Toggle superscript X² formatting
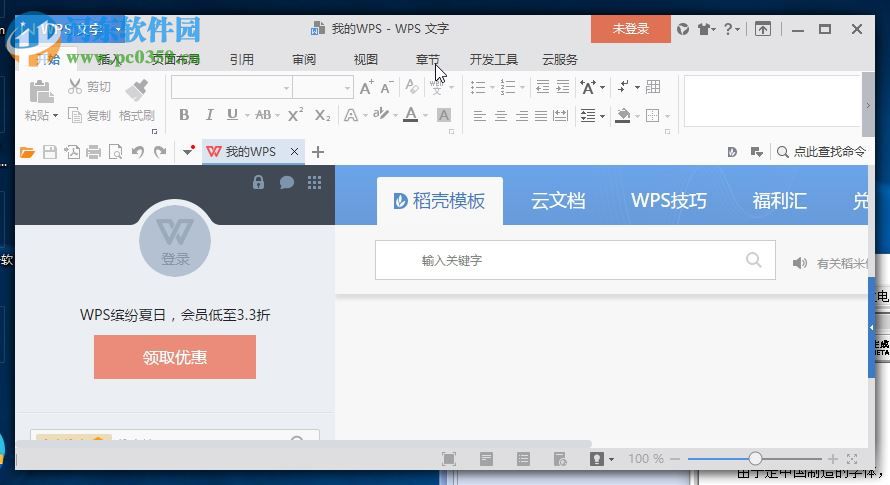 (x=295, y=115)
